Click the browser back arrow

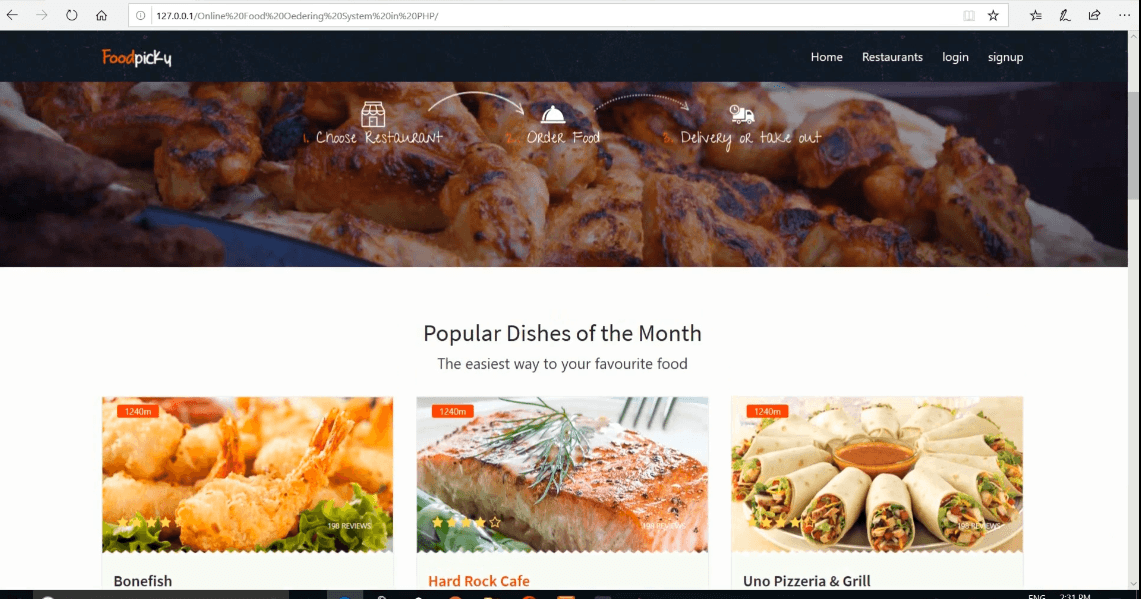point(12,15)
